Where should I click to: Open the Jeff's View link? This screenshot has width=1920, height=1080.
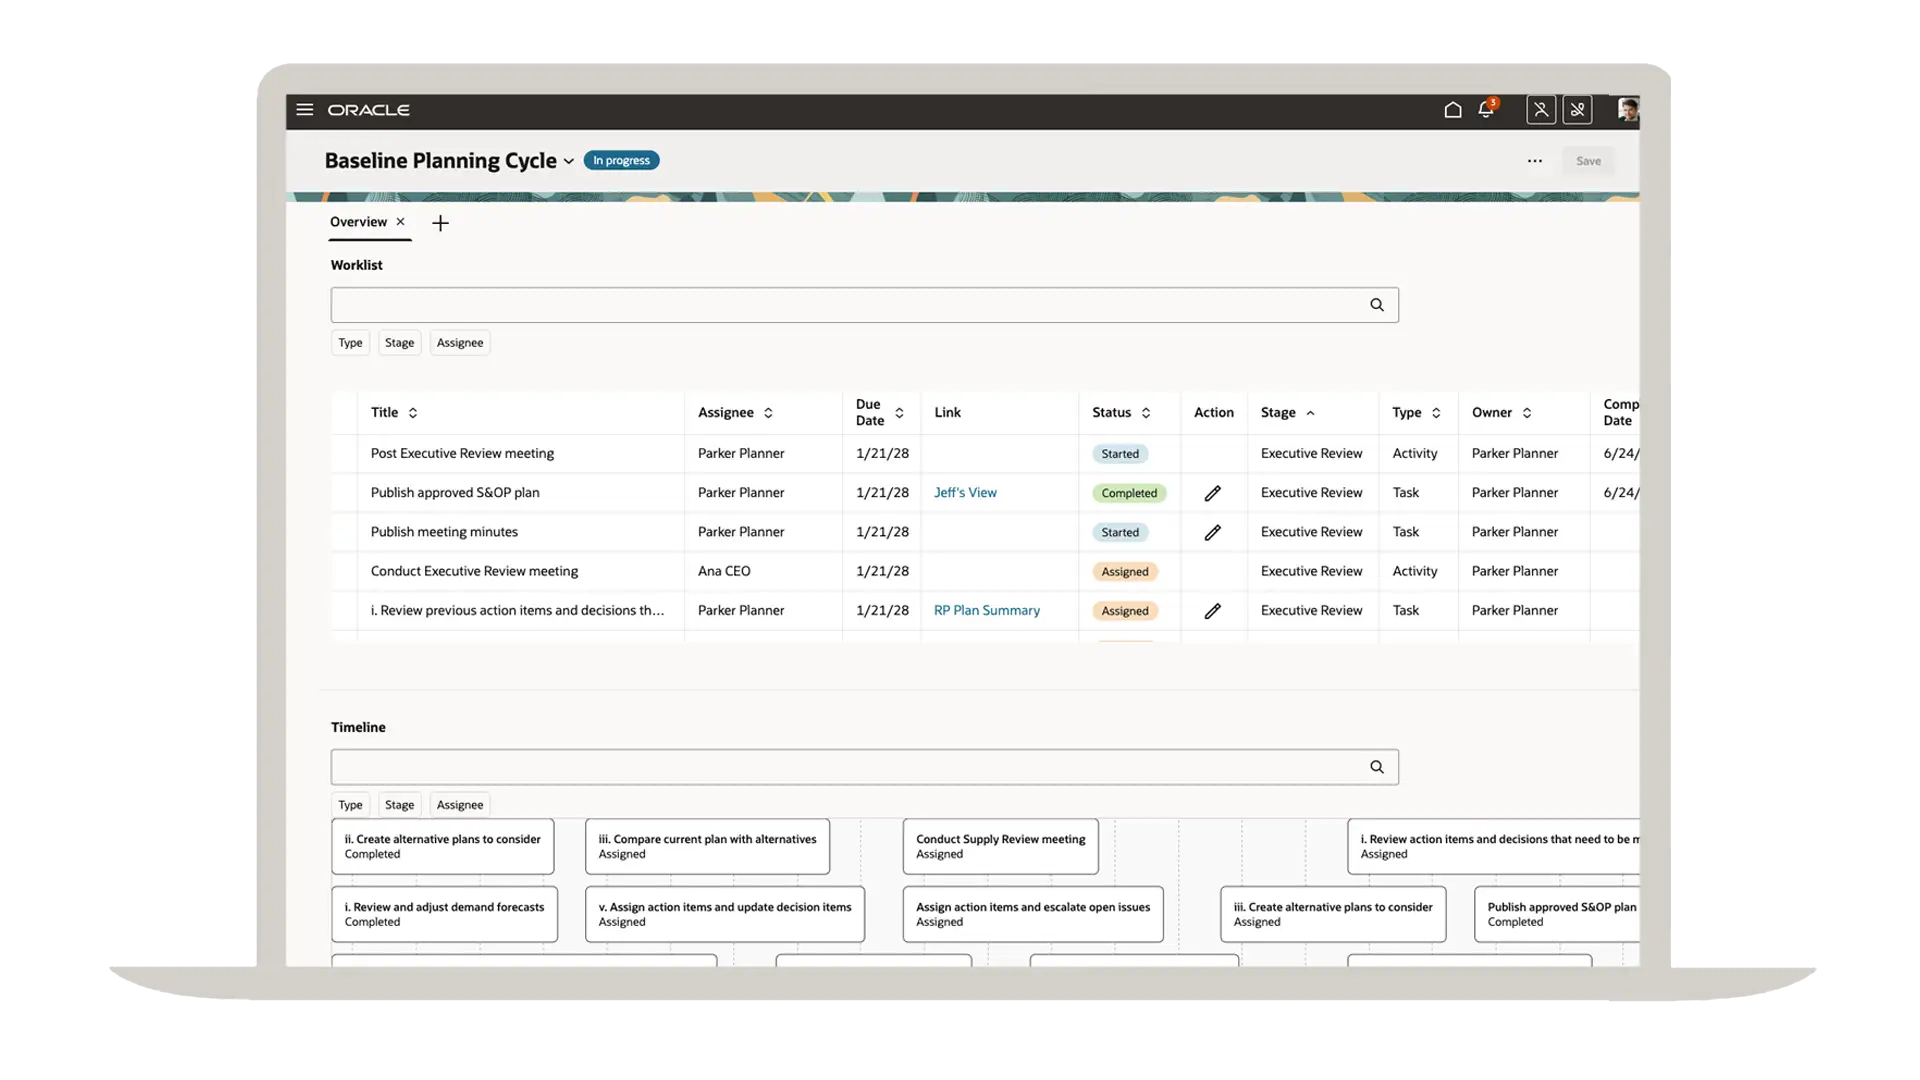pos(964,493)
